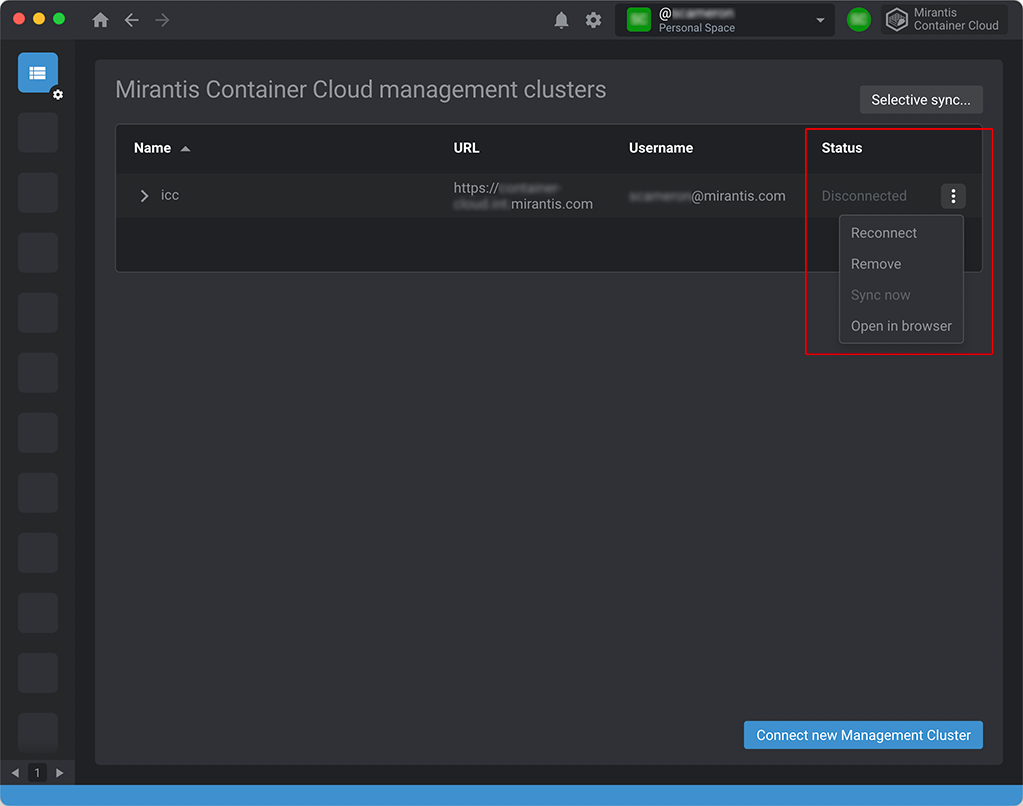Open preferences gear in top bar
The image size is (1023, 806).
click(593, 20)
